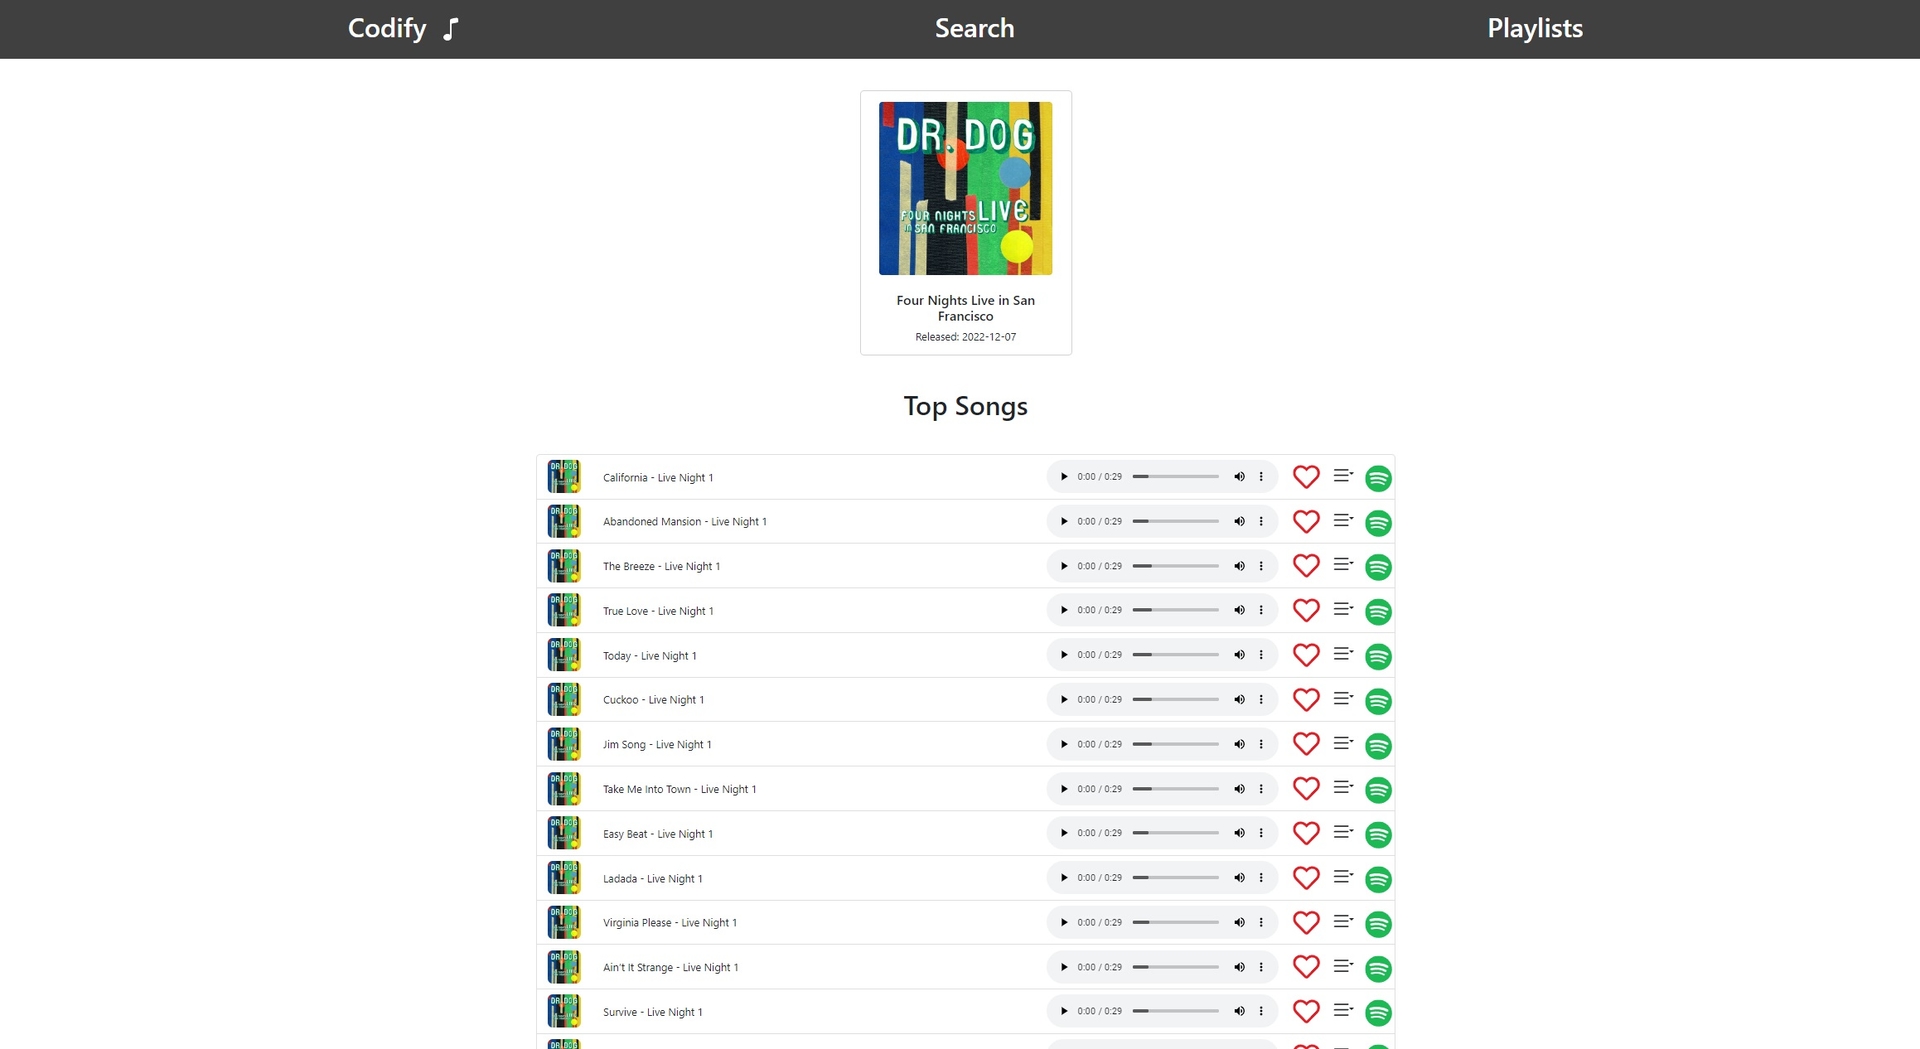Return home via Codify logo
Viewport: 1920px width, 1049px height.
coord(403,28)
